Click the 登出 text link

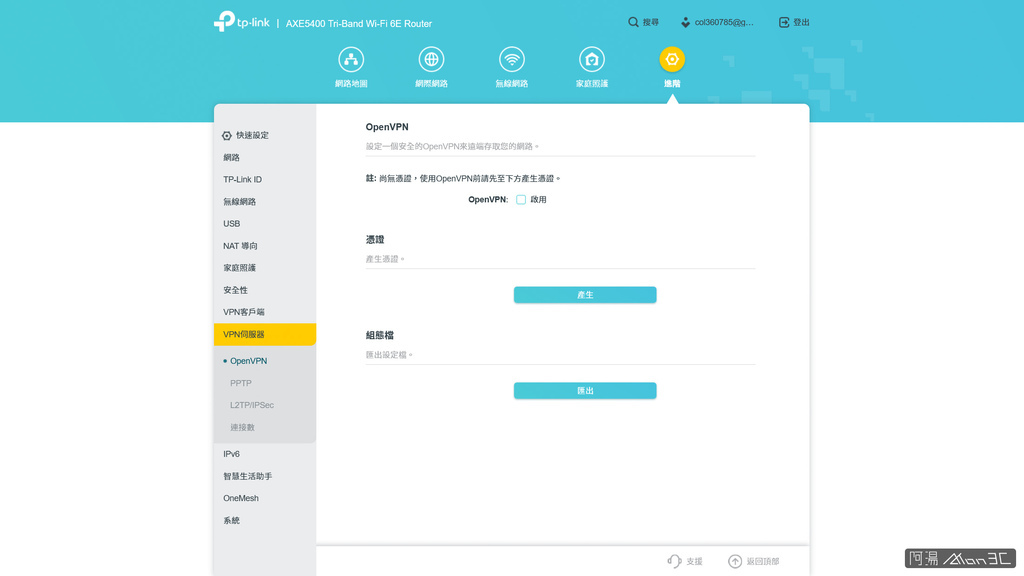801,22
